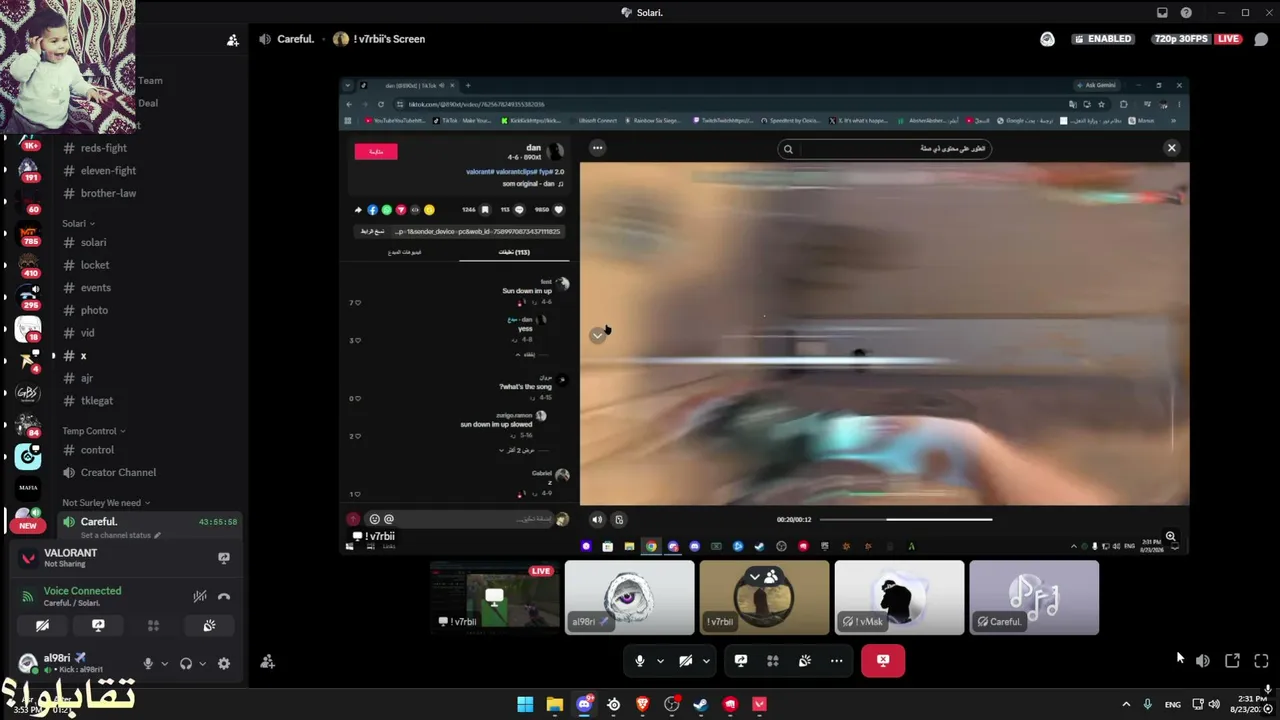Open Brave browser from the taskbar
Screen dimensions: 1280x720
pyautogui.click(x=643, y=704)
